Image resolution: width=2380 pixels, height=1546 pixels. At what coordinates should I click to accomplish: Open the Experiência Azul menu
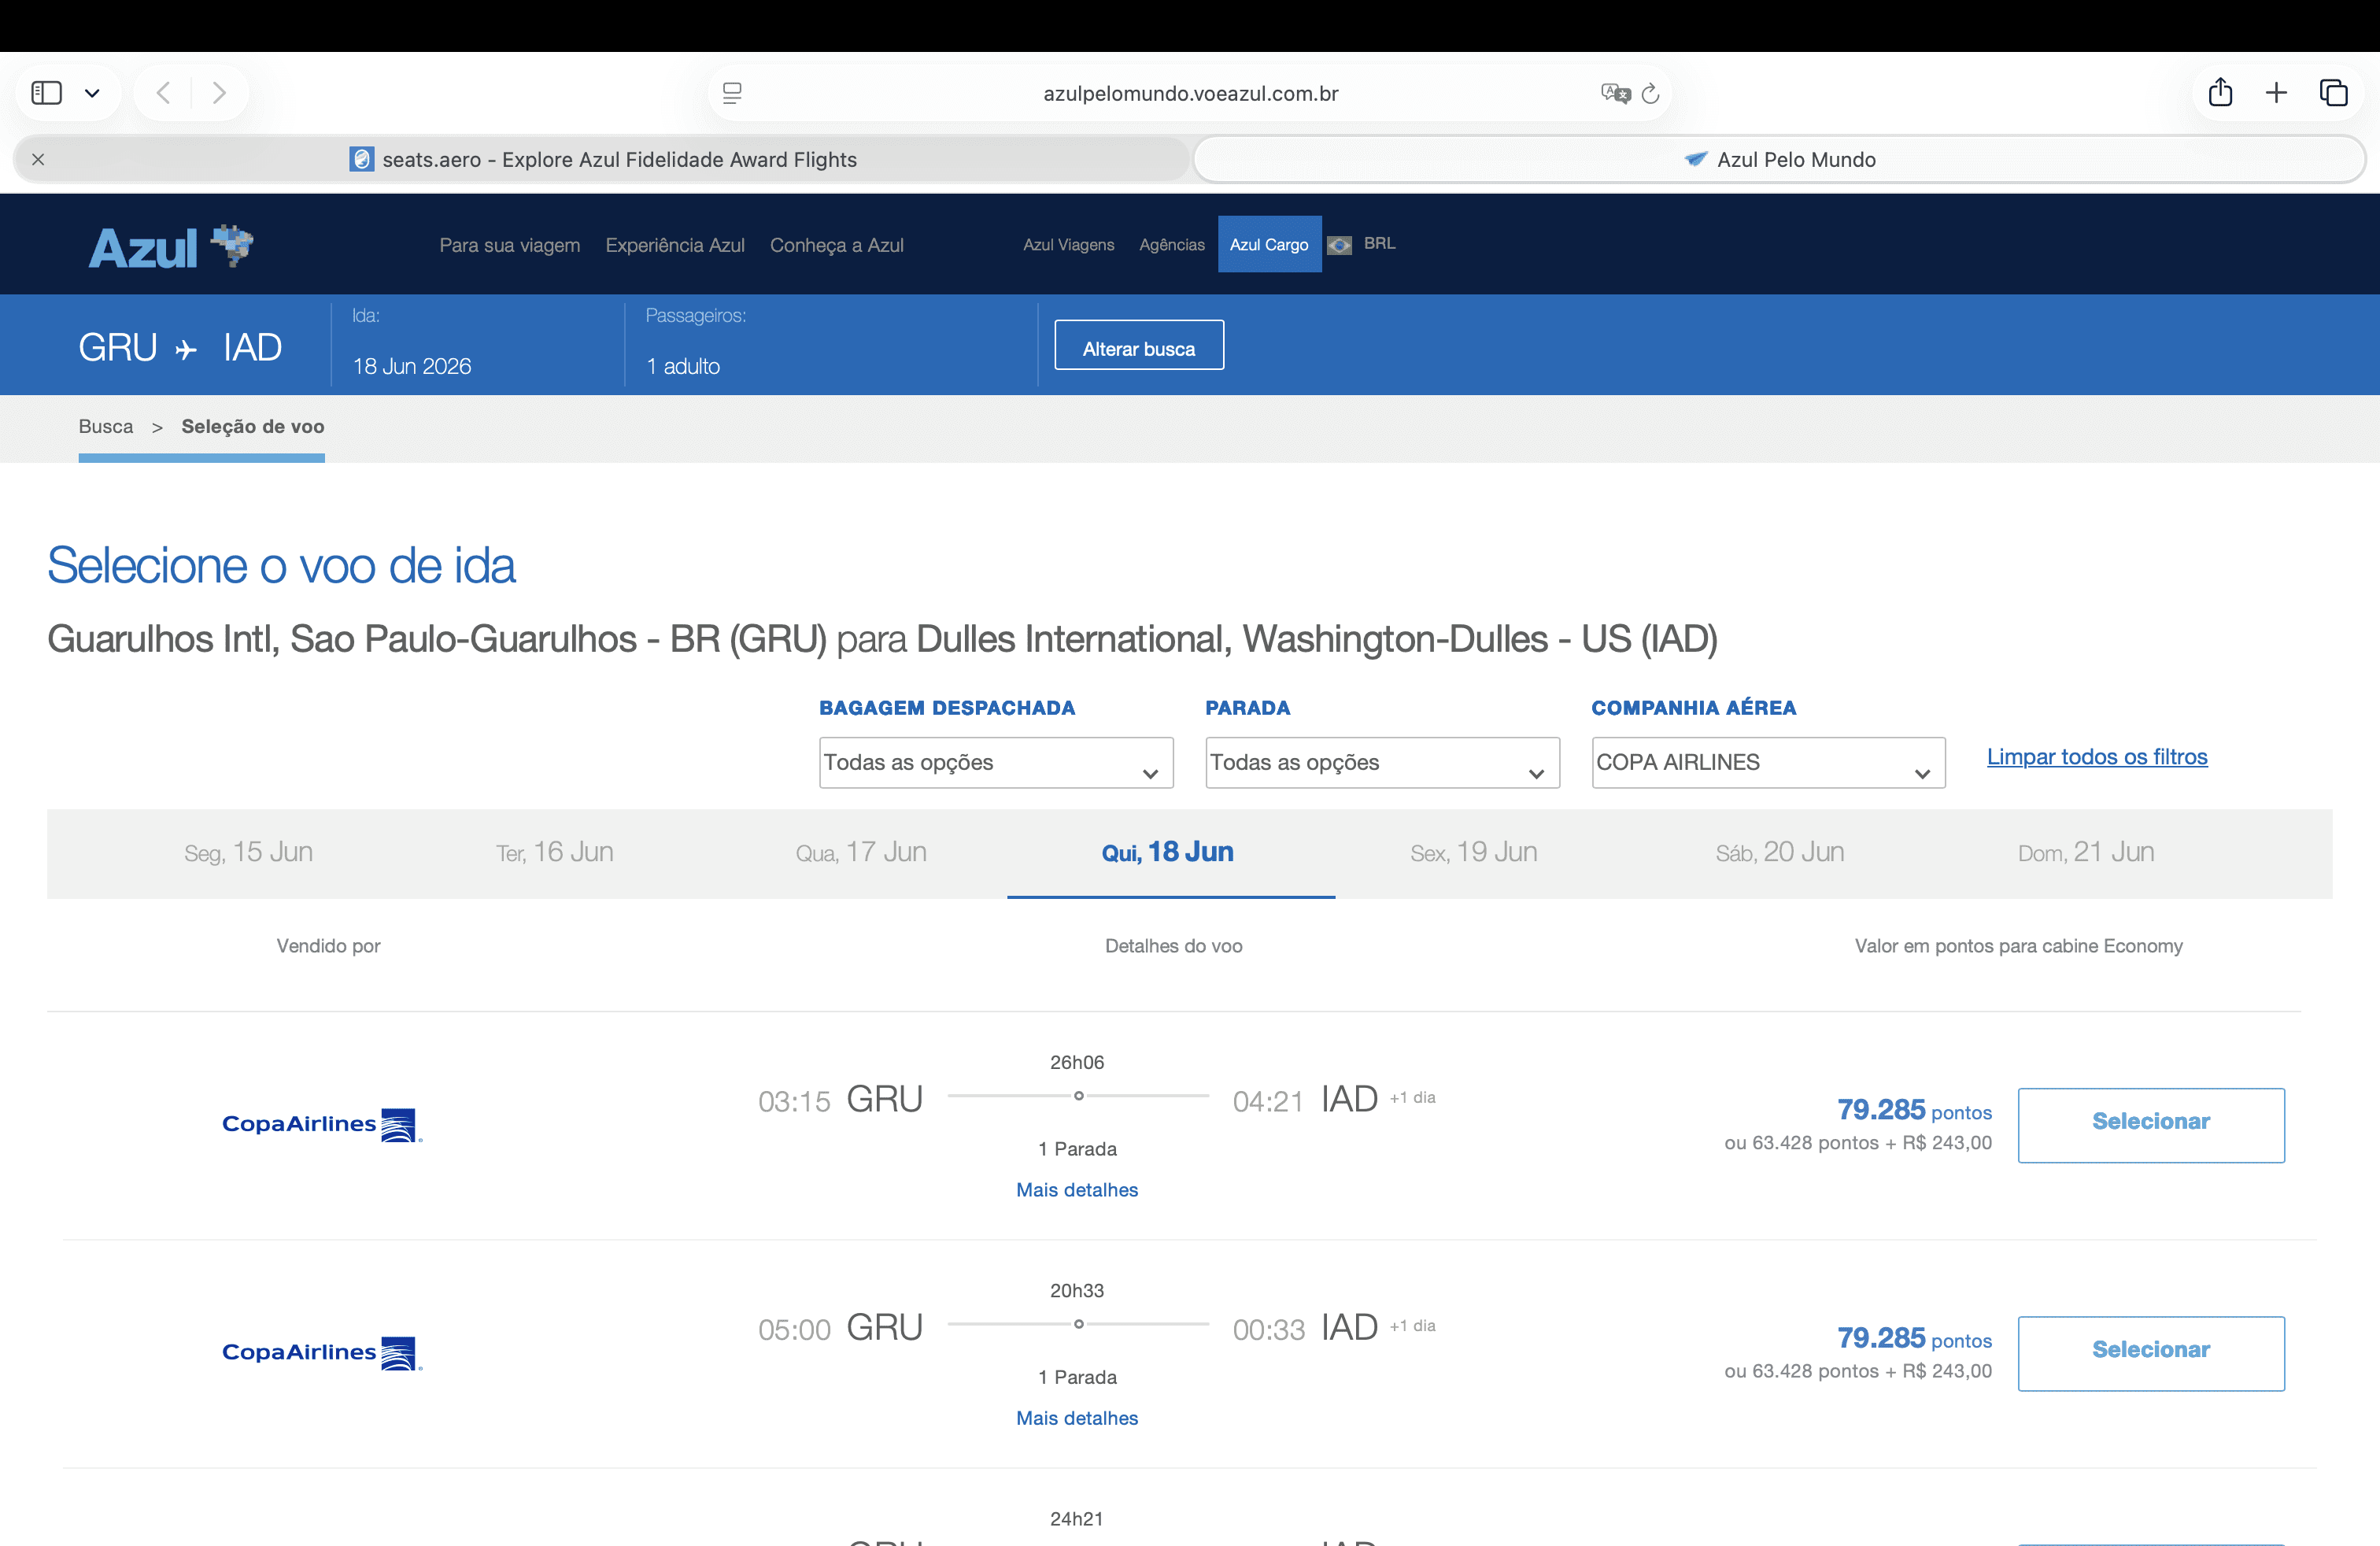coord(675,245)
